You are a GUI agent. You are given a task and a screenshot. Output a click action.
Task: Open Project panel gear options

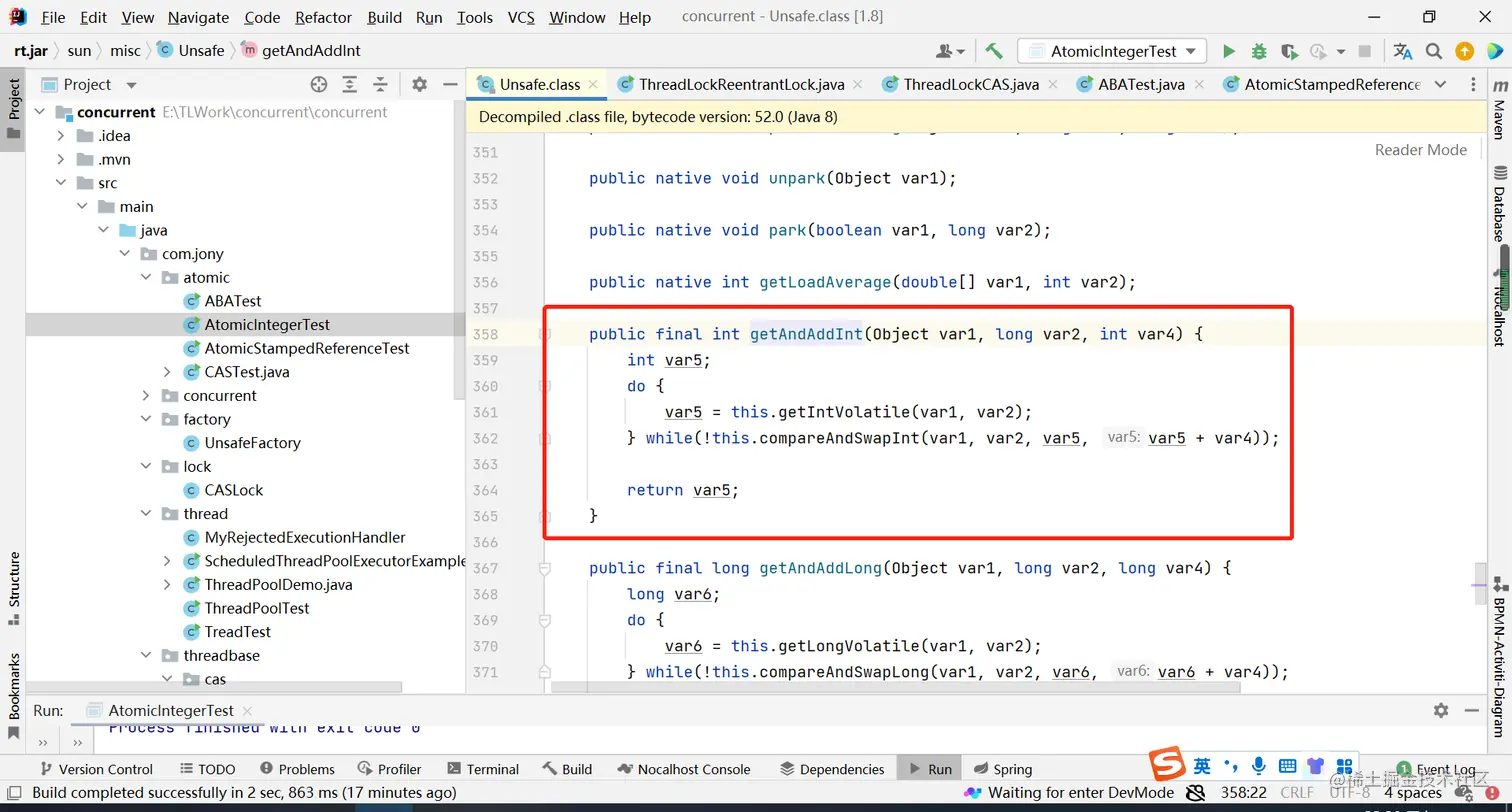click(420, 85)
